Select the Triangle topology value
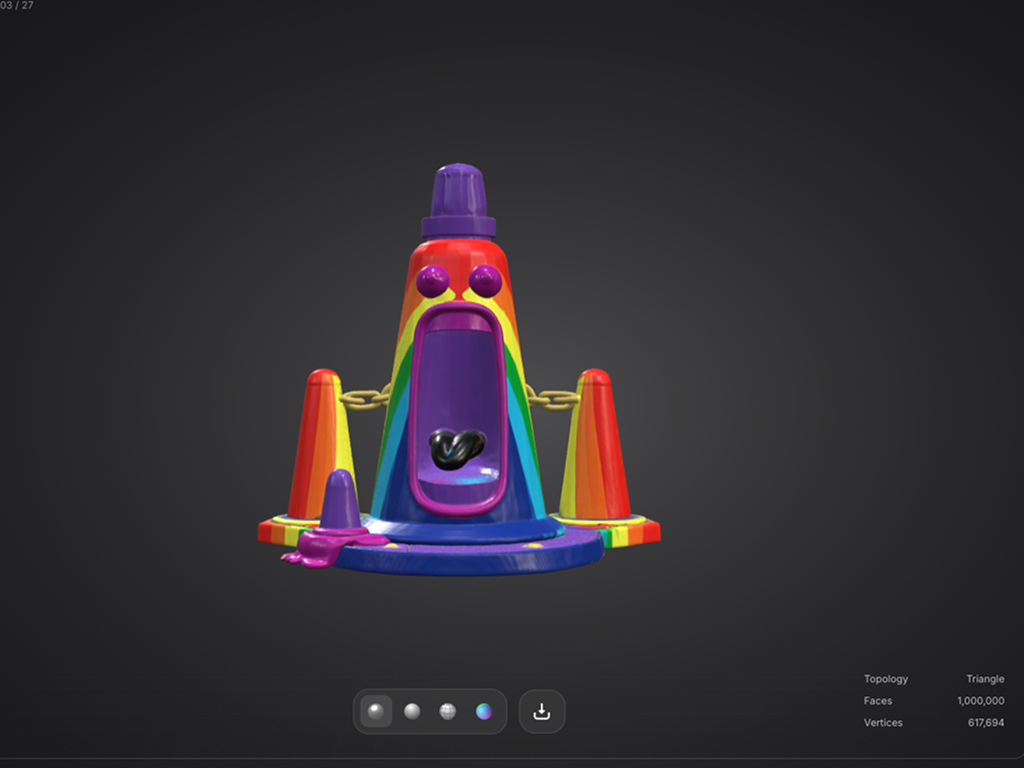The height and width of the screenshot is (768, 1024). point(985,679)
